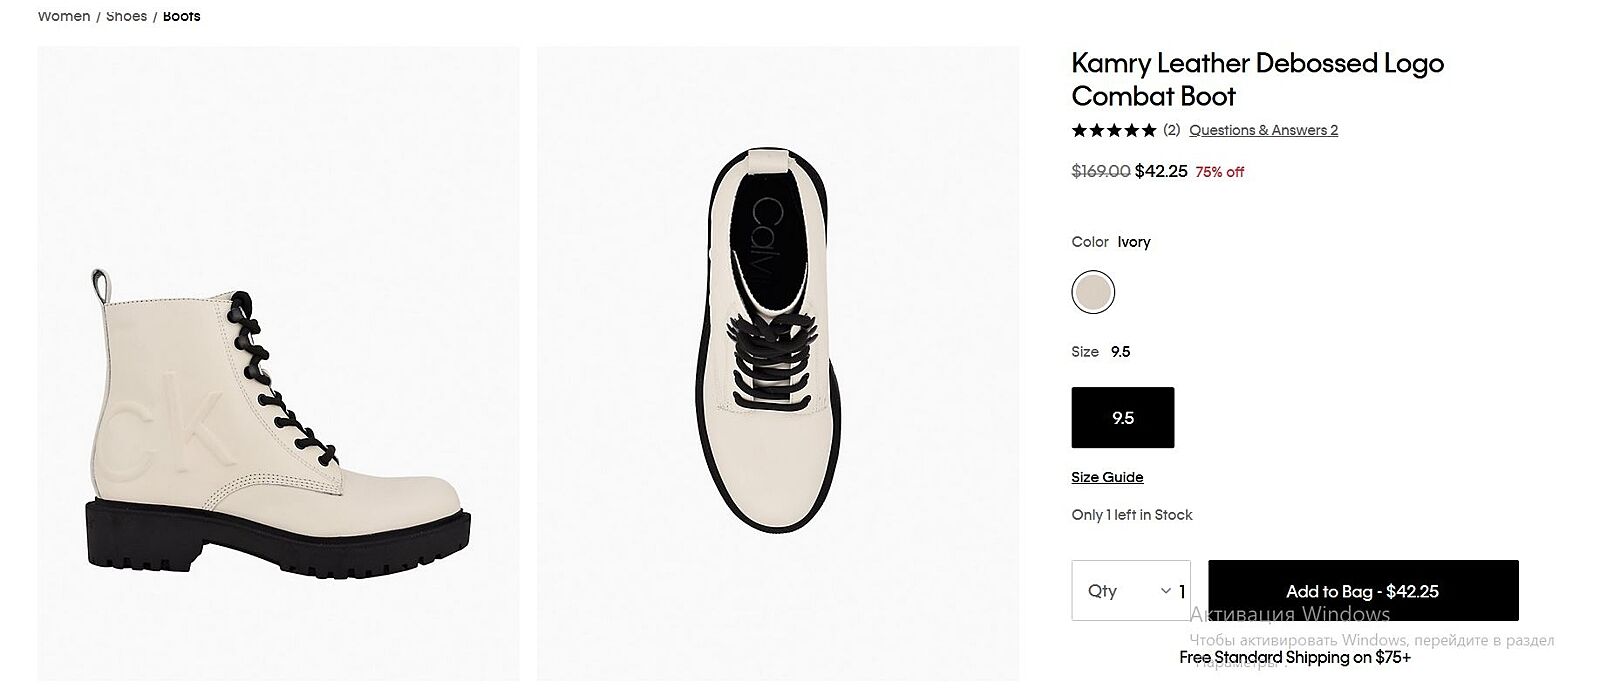Click the crossed-out $169.00 original price
Viewport: 1600px width, 689px height.
(1100, 171)
